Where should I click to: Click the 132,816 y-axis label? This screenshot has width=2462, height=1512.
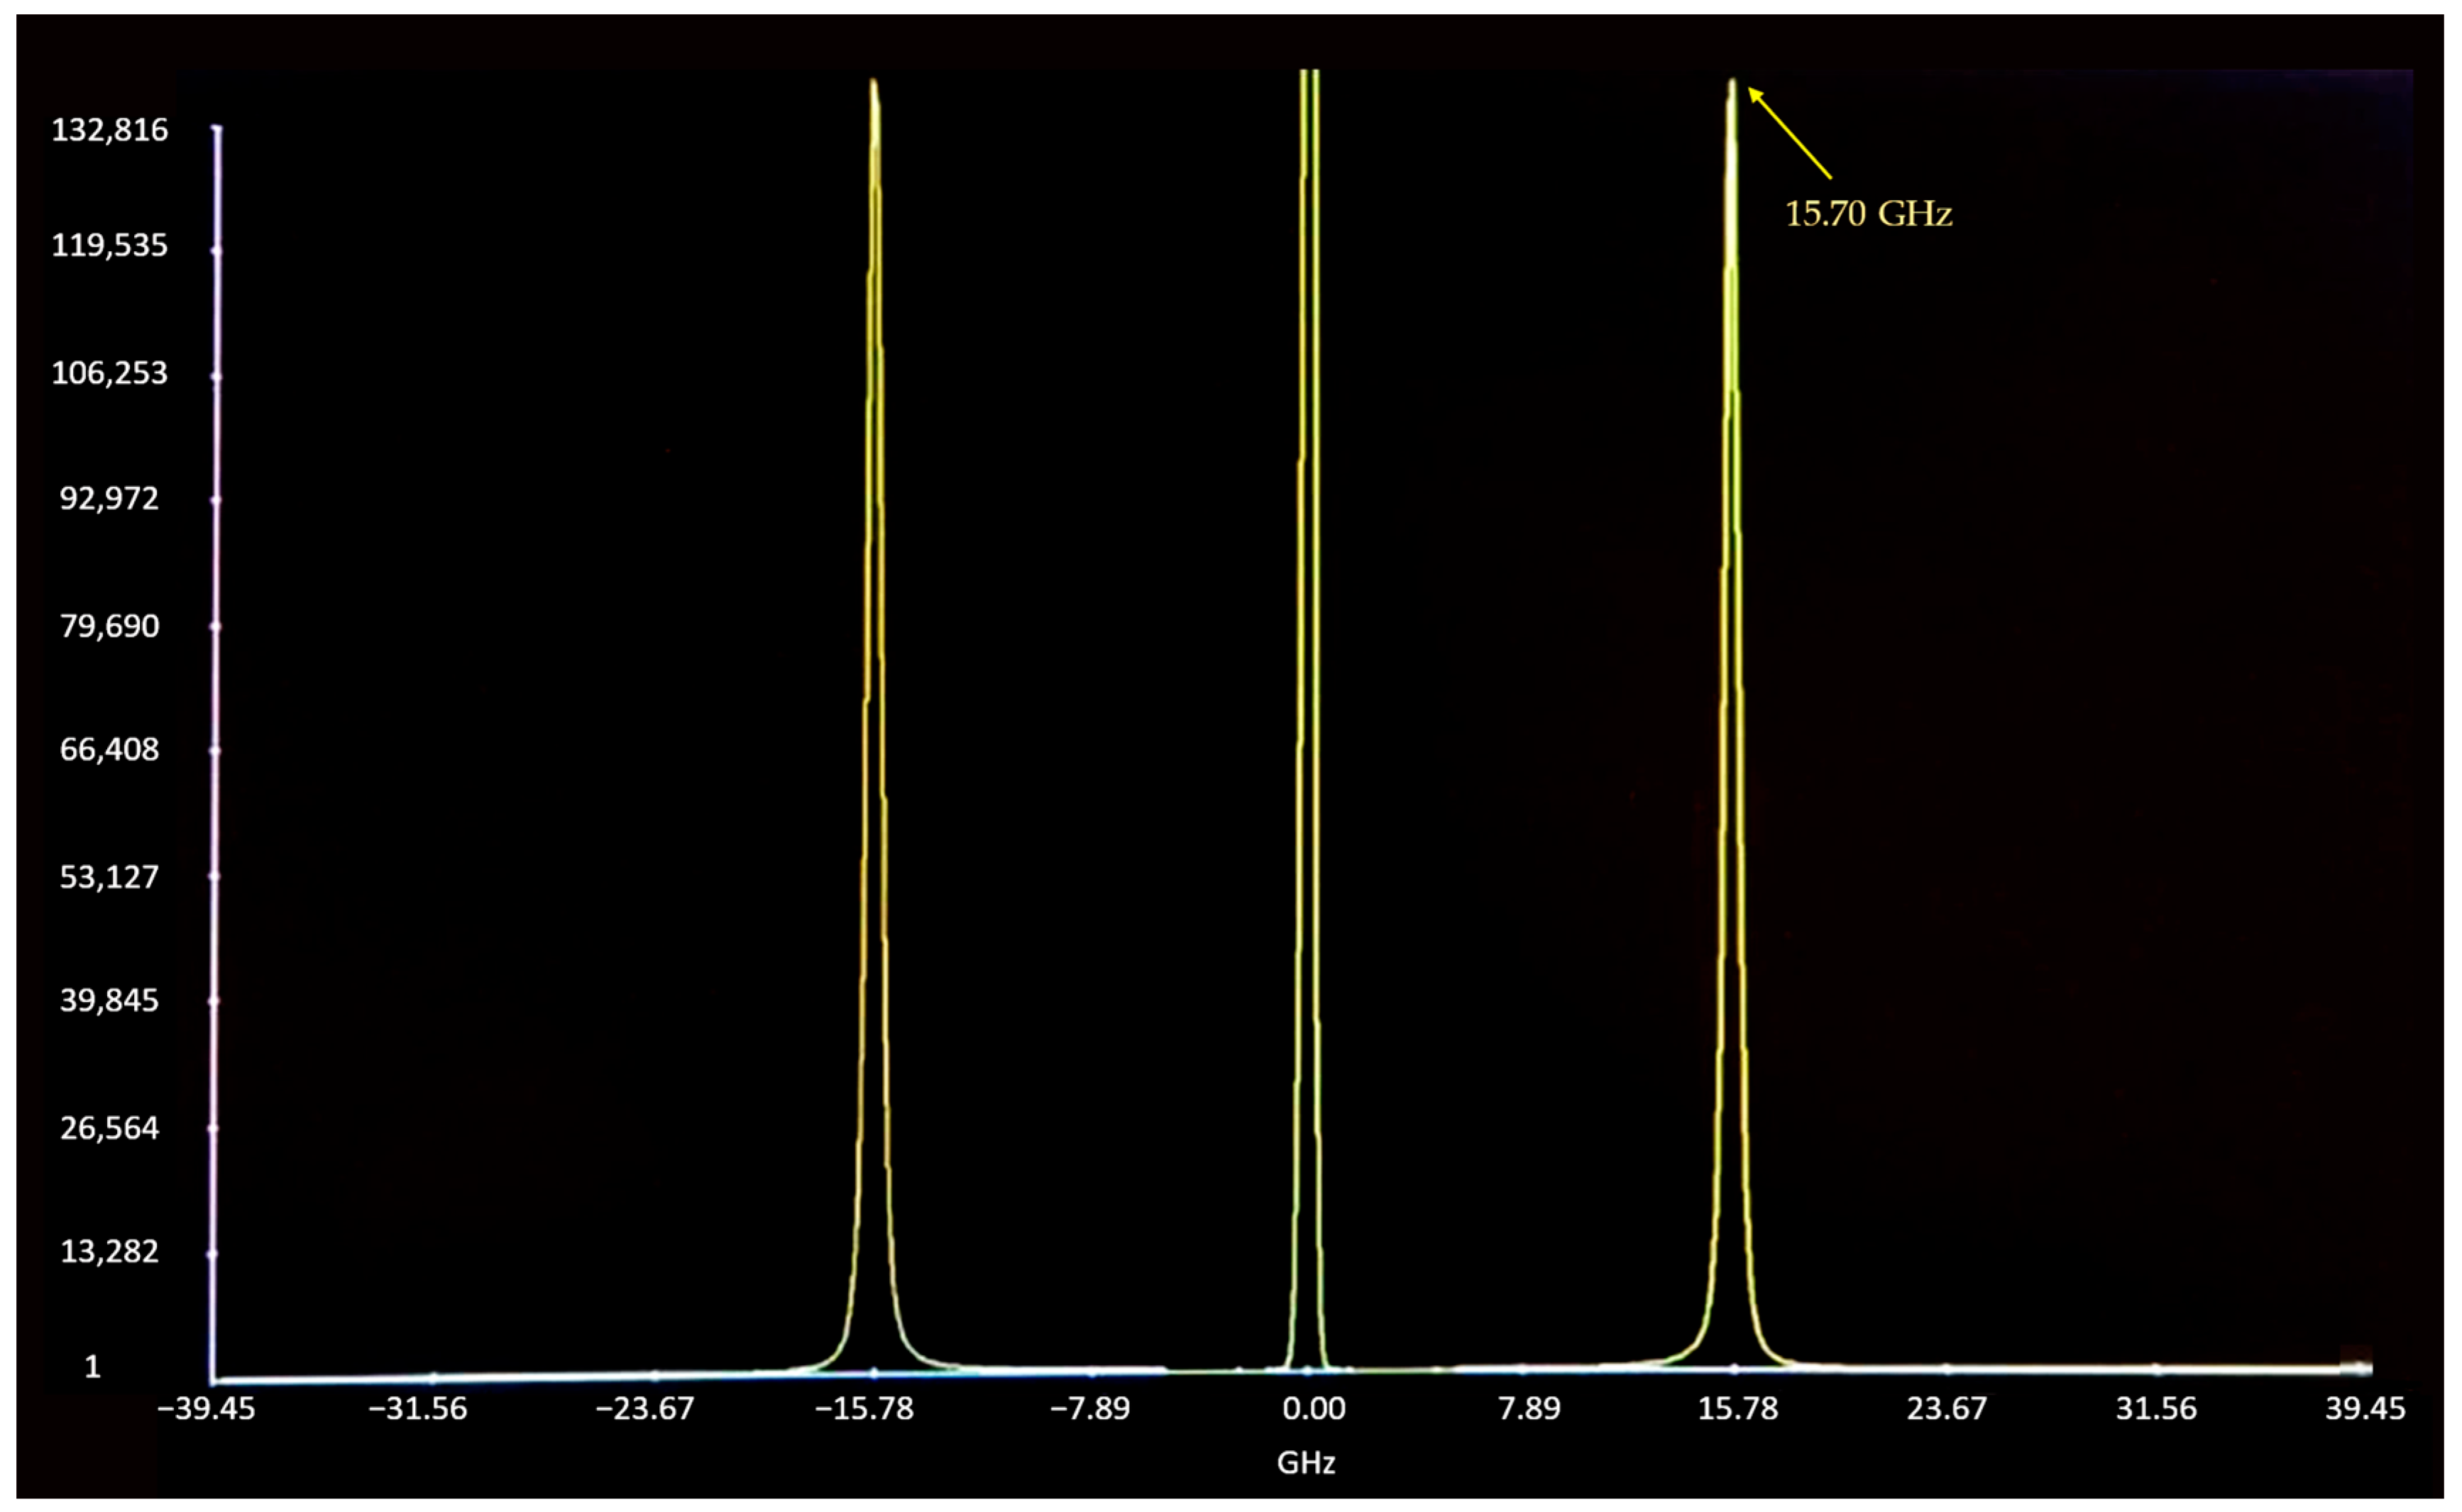tap(110, 130)
